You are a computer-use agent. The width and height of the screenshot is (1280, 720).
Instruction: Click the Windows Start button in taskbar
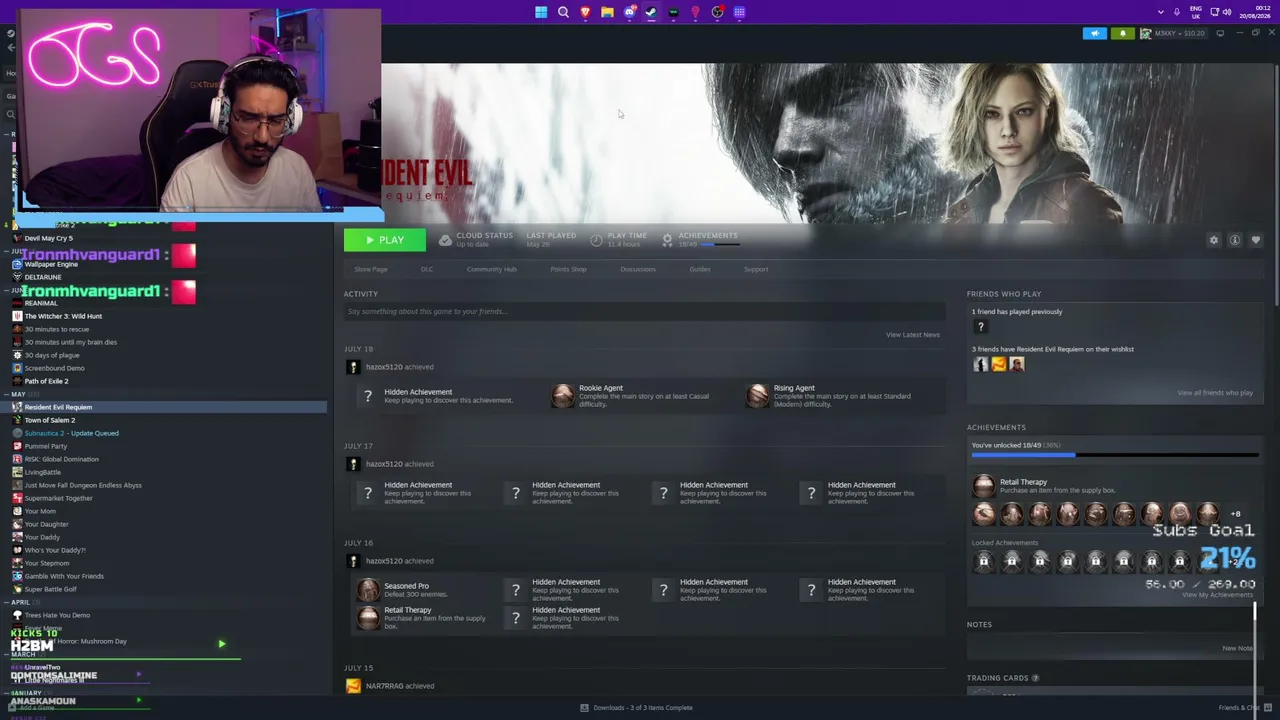[x=541, y=12]
